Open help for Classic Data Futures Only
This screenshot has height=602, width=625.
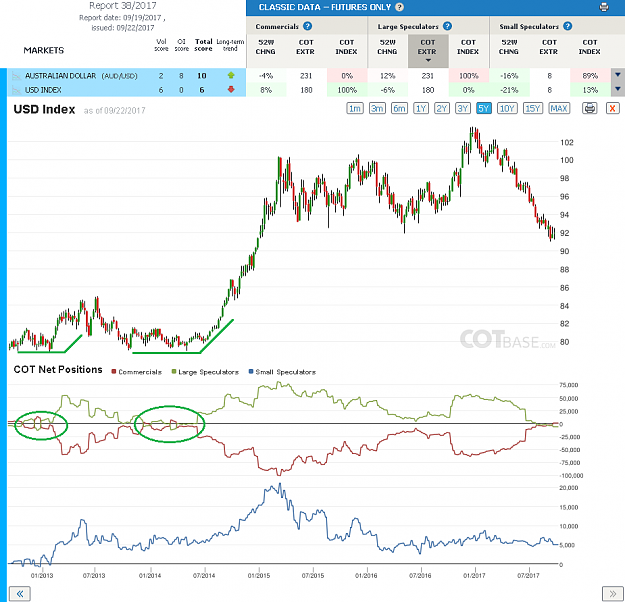[x=399, y=7]
